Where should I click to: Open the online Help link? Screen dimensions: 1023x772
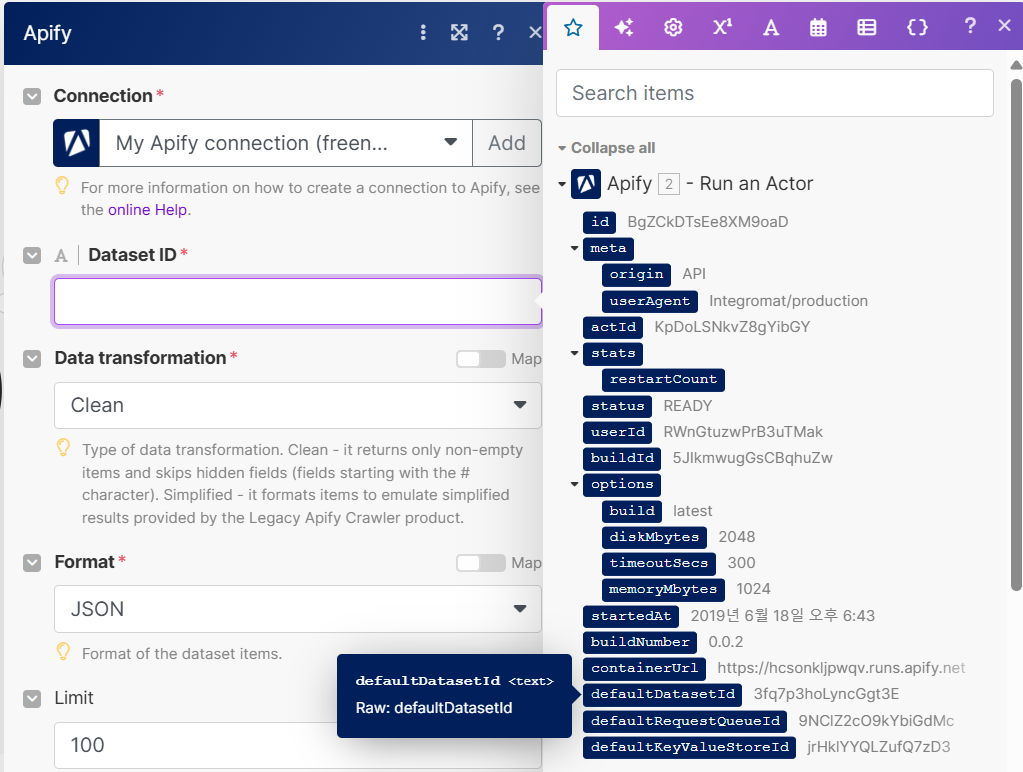pyautogui.click(x=148, y=210)
